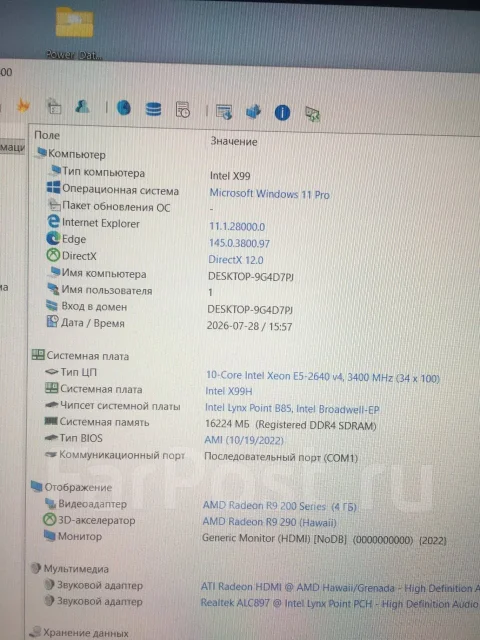Open the Realtek ALC897 audio link

340,603
